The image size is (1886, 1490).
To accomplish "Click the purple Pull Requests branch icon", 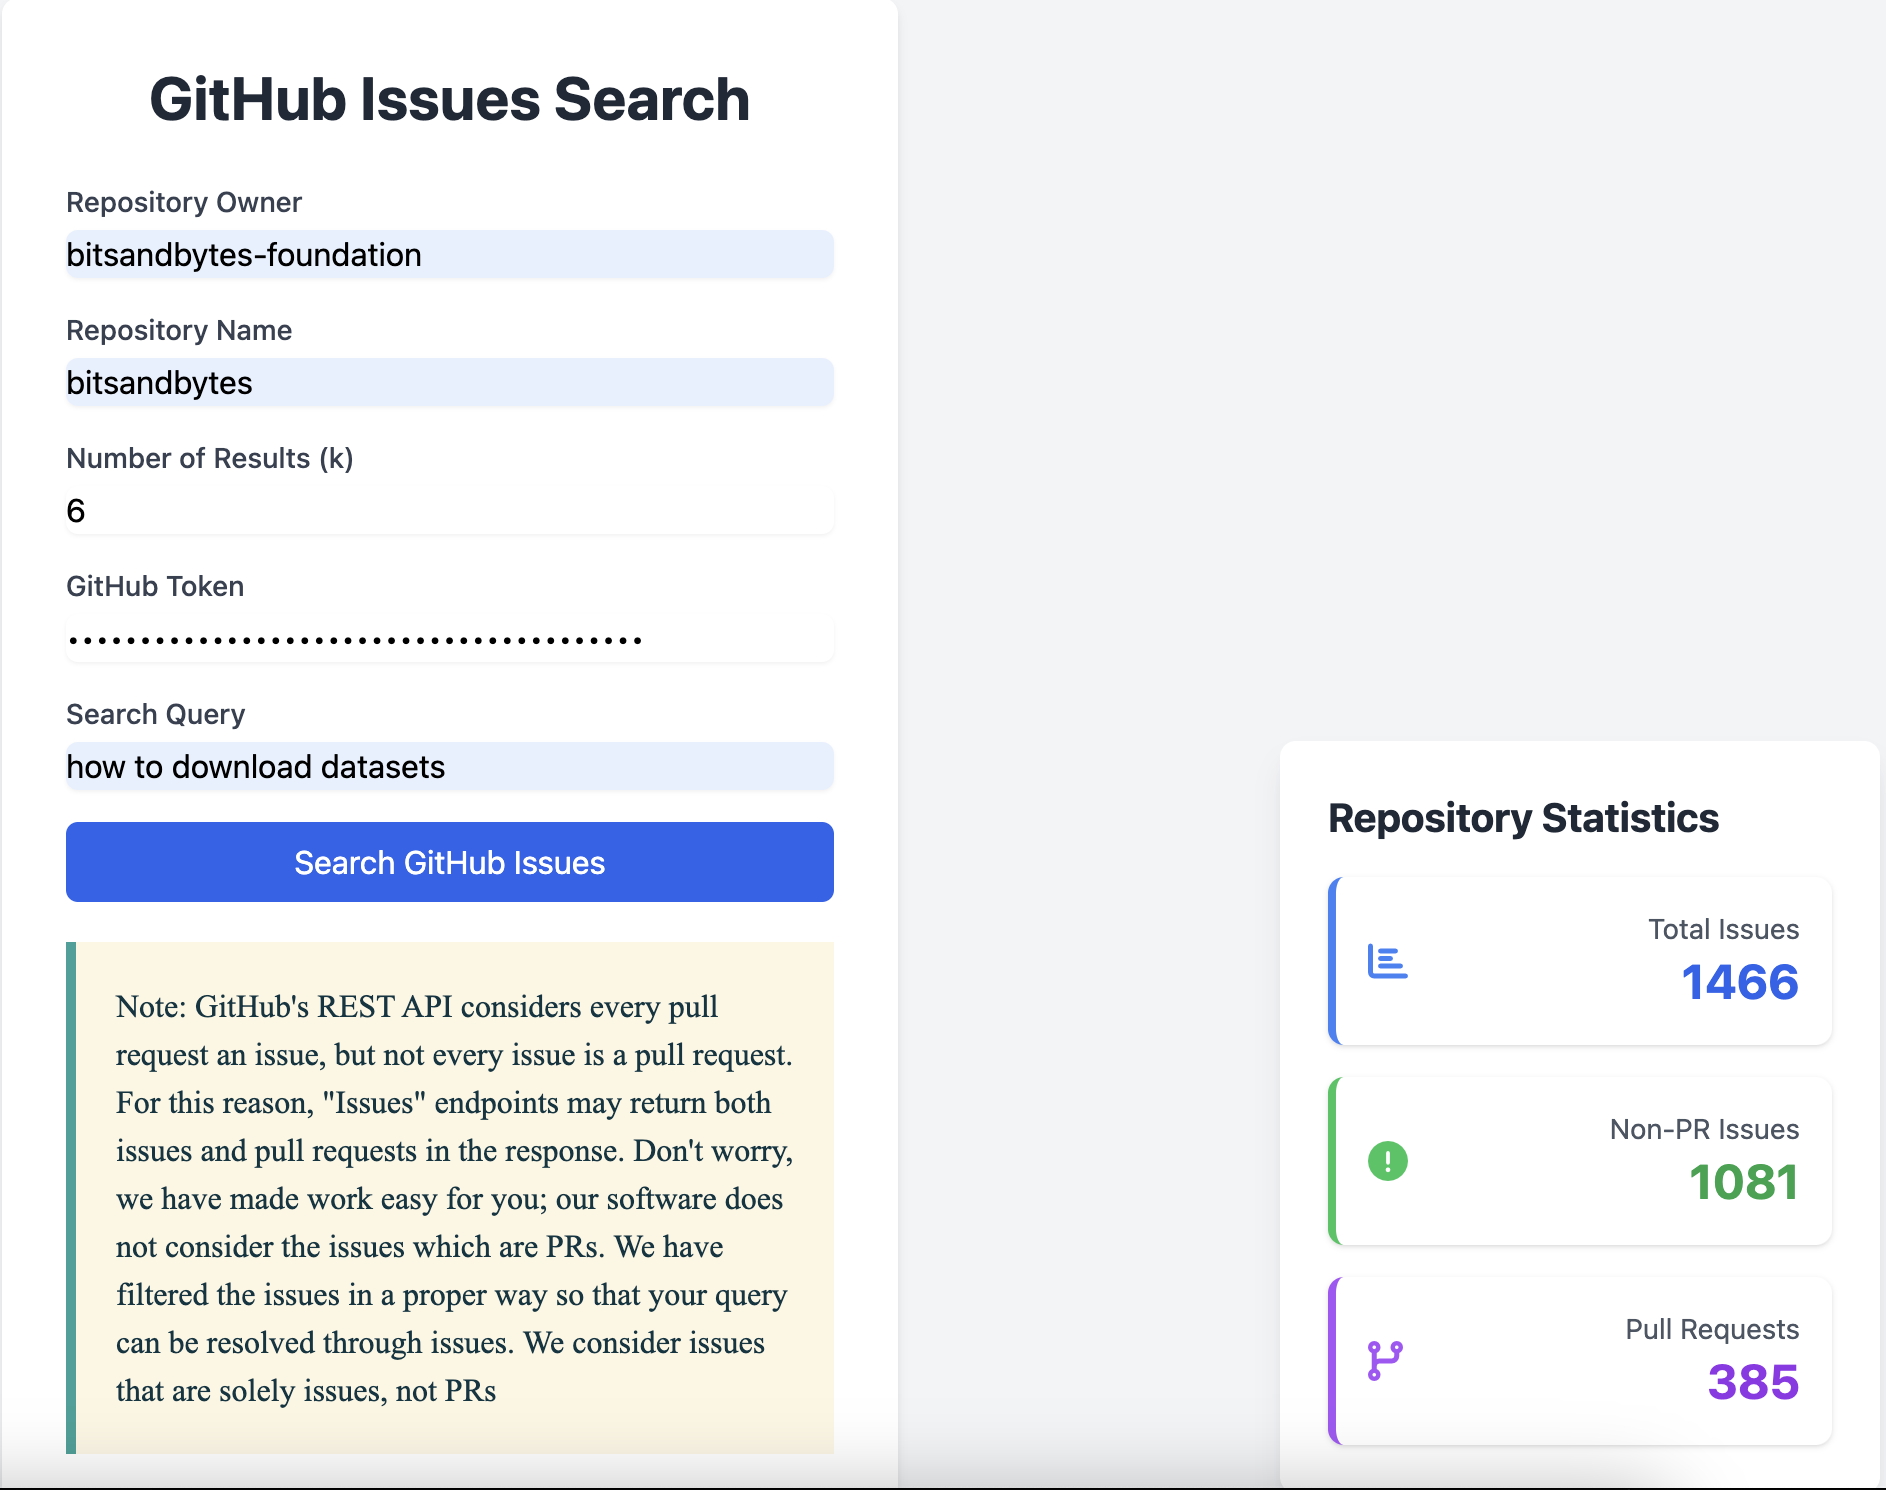I will click(1385, 1361).
